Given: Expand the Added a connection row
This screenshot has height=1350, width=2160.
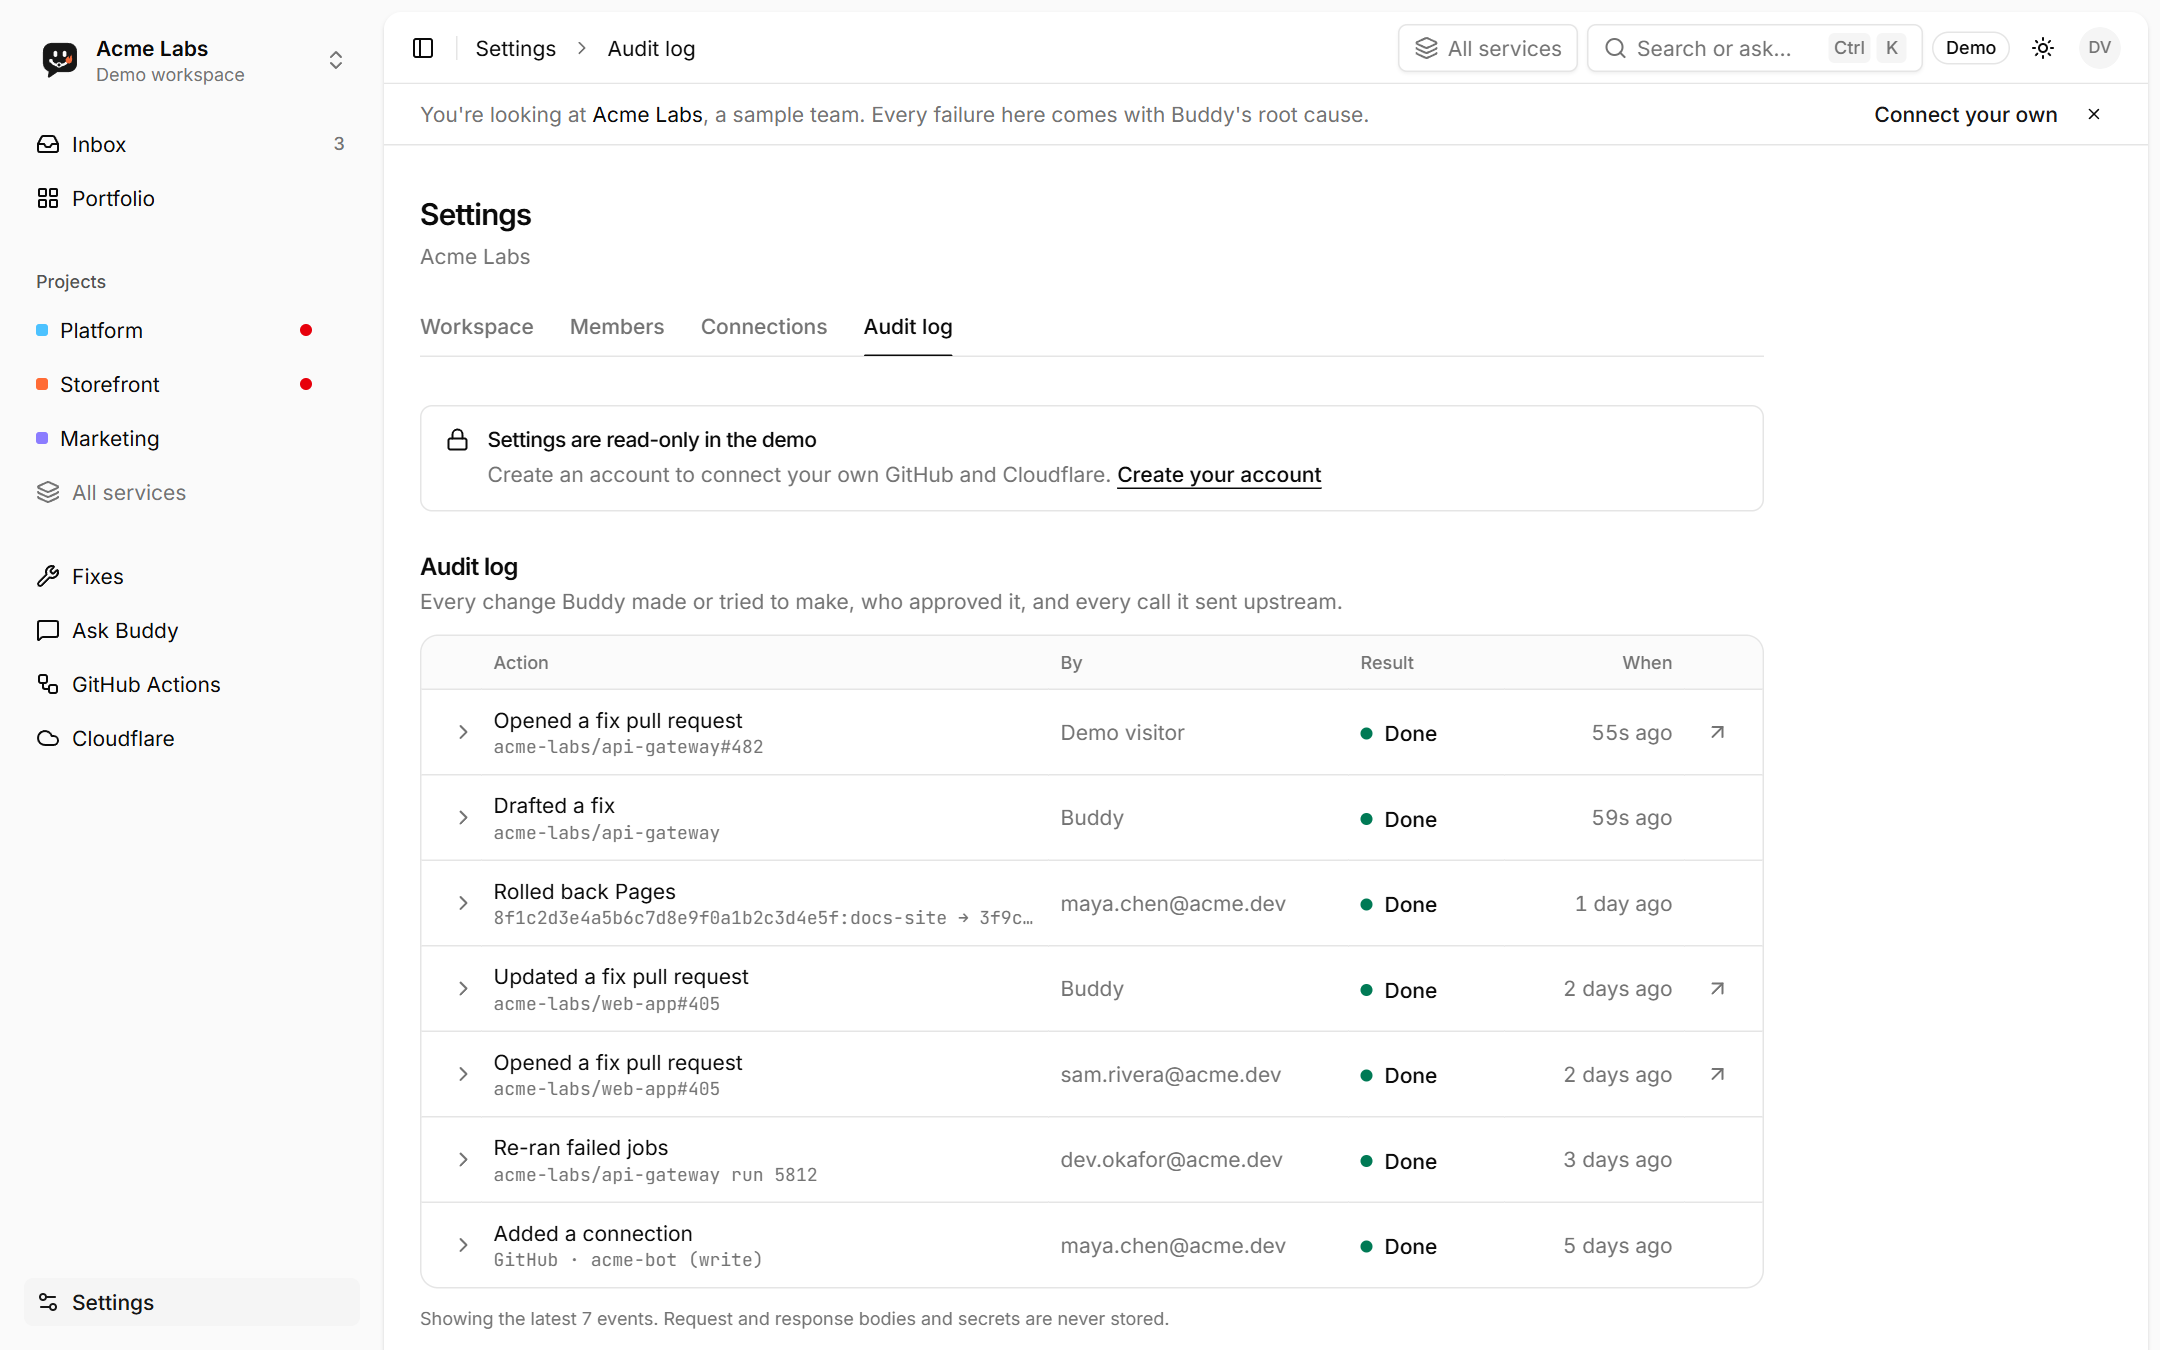Looking at the screenshot, I should (463, 1245).
